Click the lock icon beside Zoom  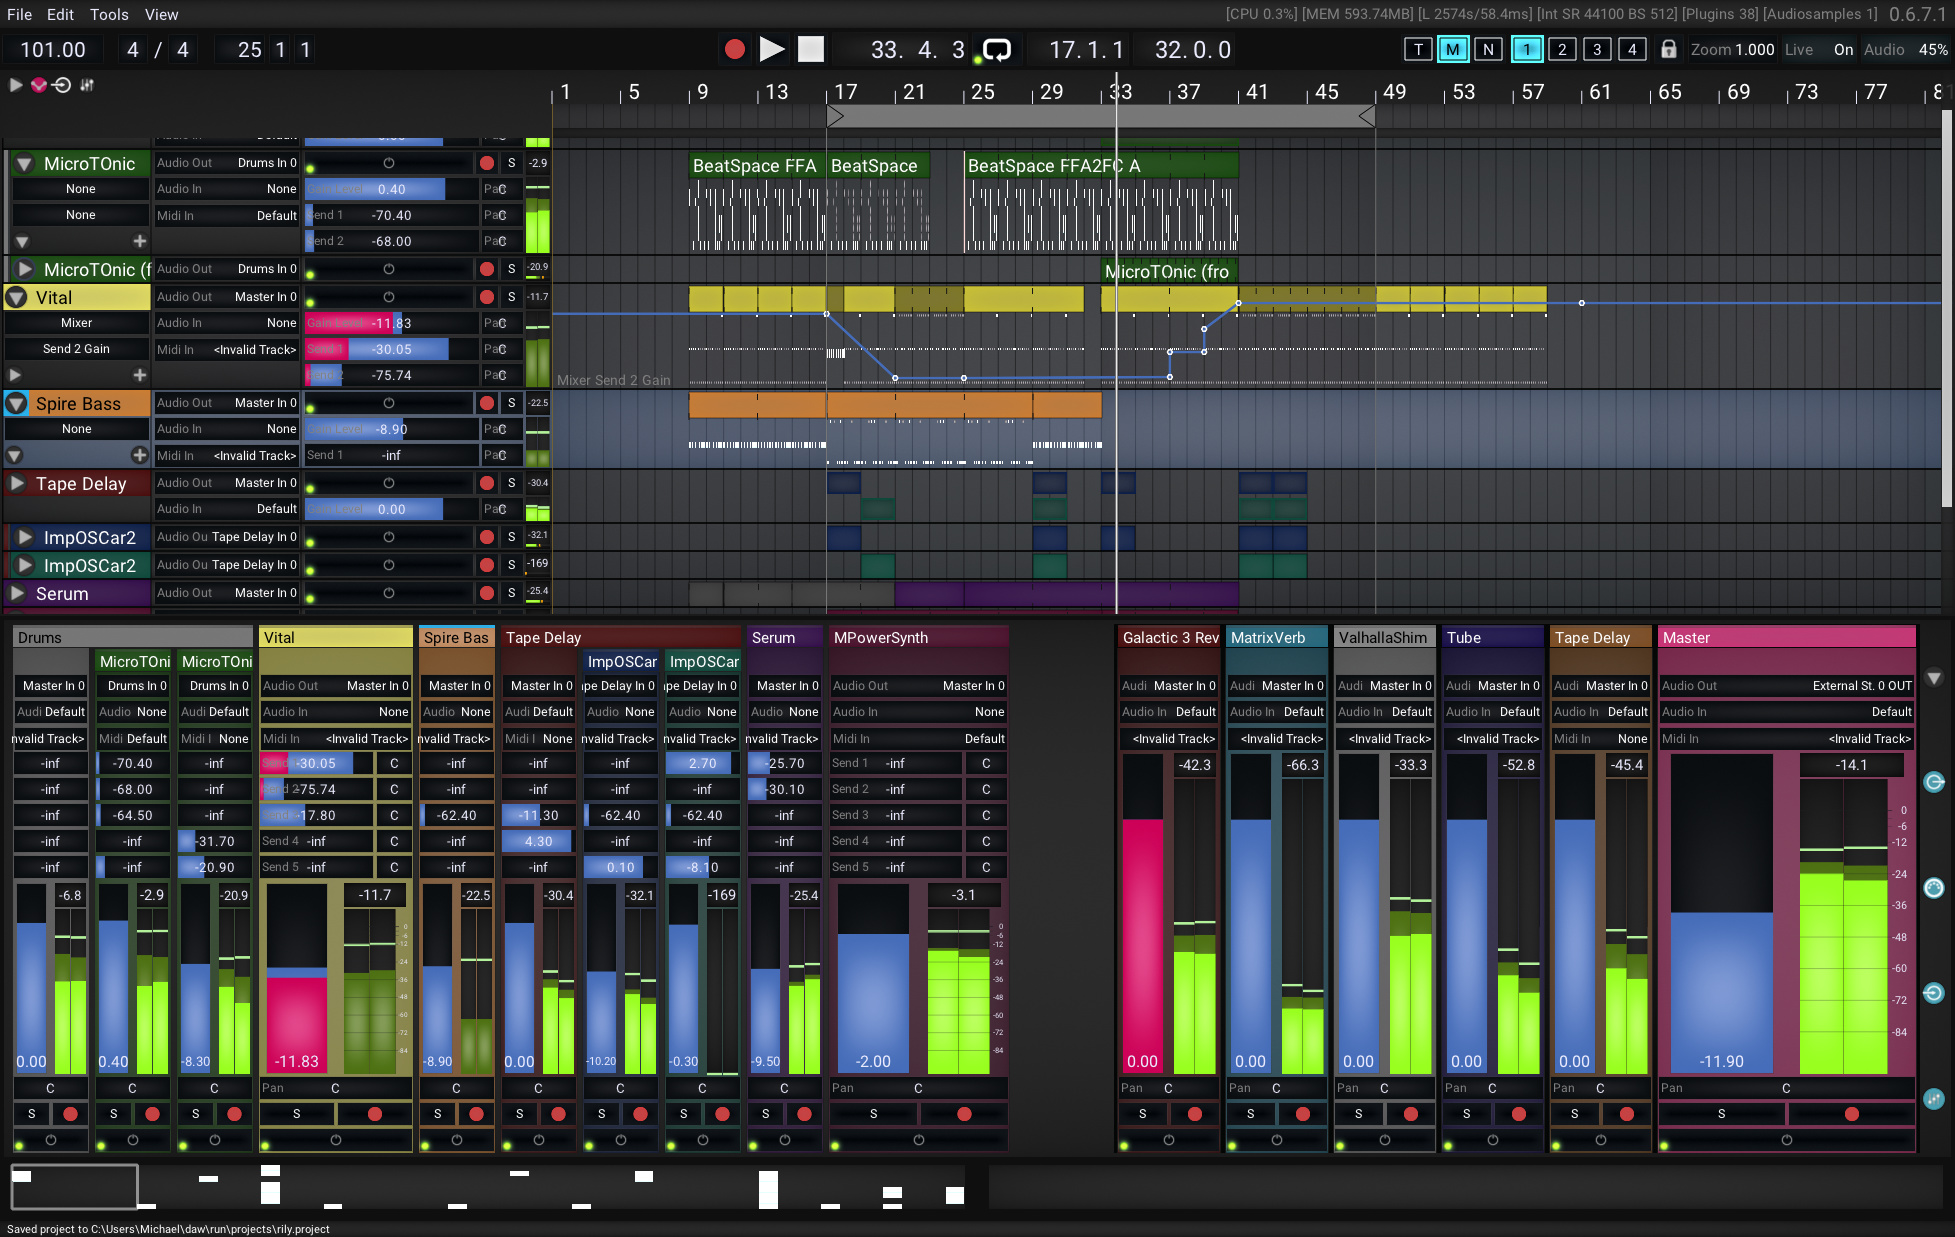[x=1668, y=49]
